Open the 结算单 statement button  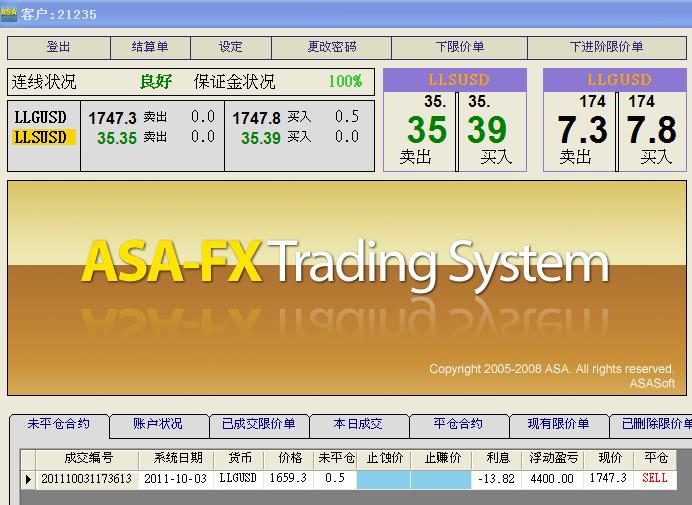pos(150,48)
